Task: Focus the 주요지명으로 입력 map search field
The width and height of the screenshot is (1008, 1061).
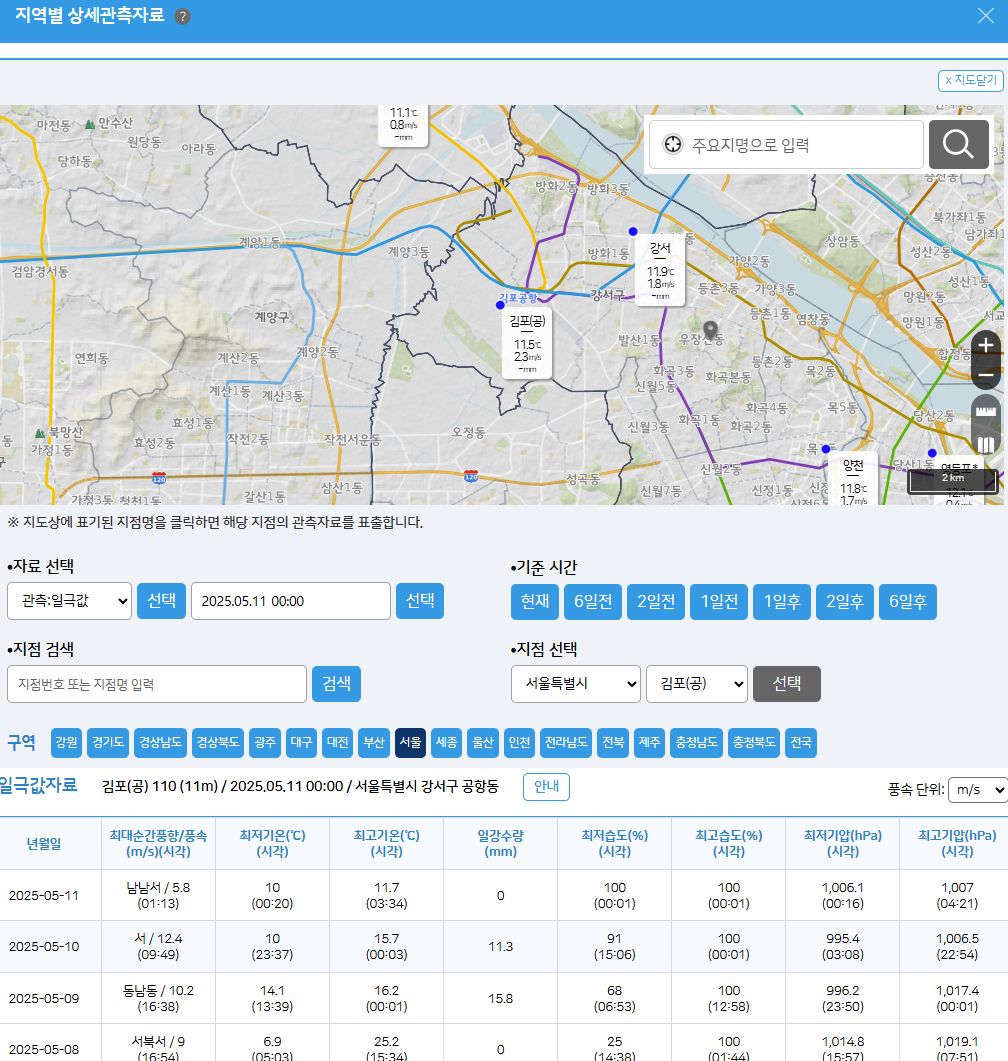Action: pyautogui.click(x=786, y=144)
